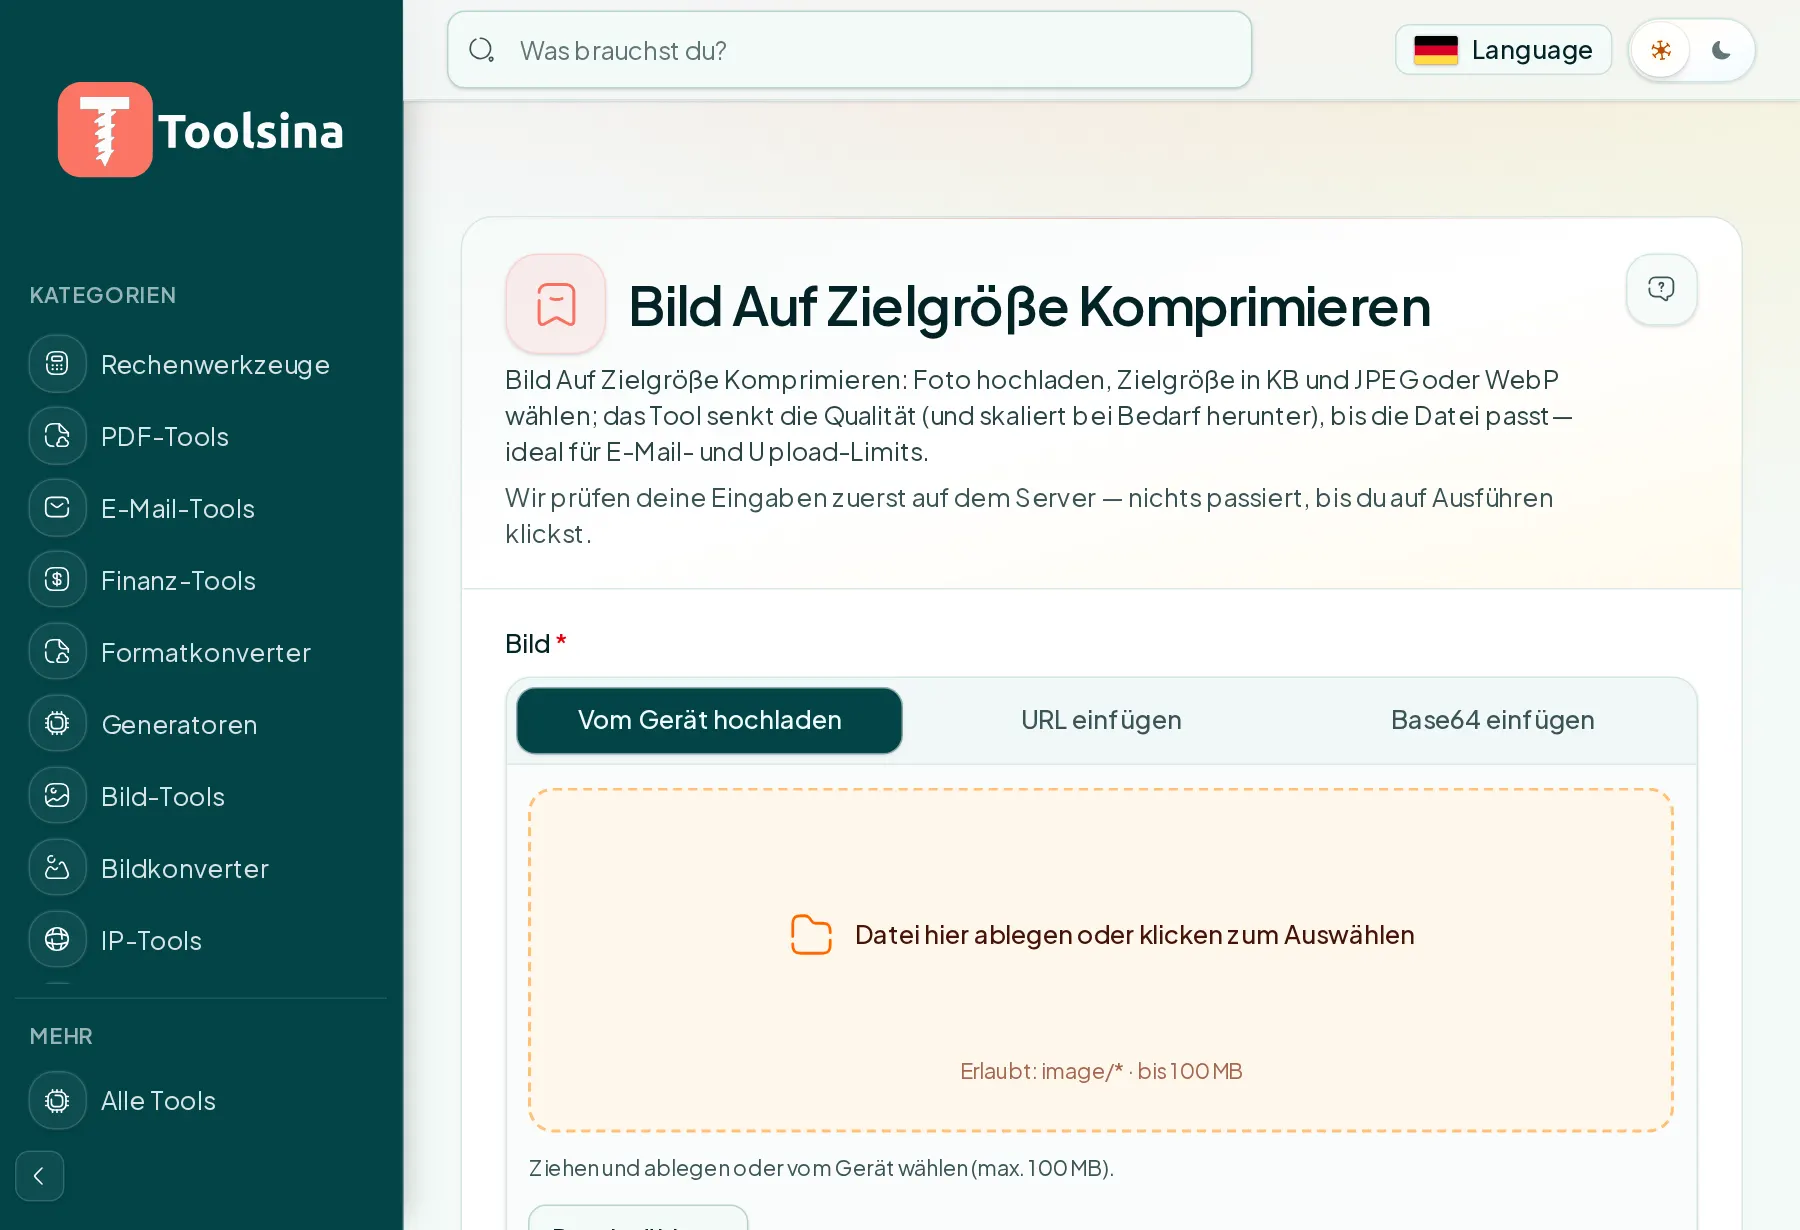The image size is (1800, 1230).
Task: Open Bild-Tools category
Action: pos(200,796)
